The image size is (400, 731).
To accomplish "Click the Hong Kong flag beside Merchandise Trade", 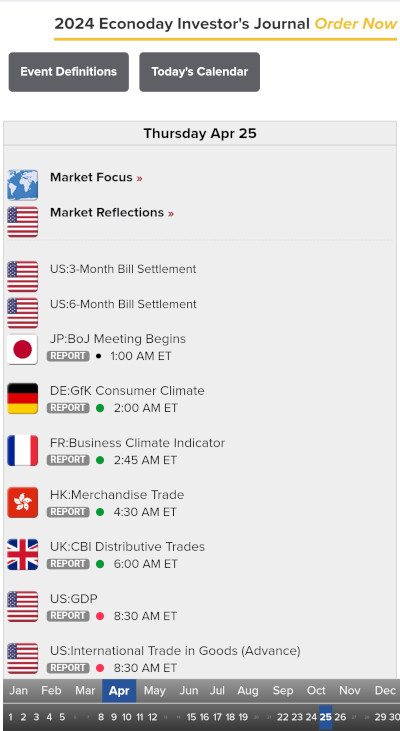I will [x=22, y=503].
